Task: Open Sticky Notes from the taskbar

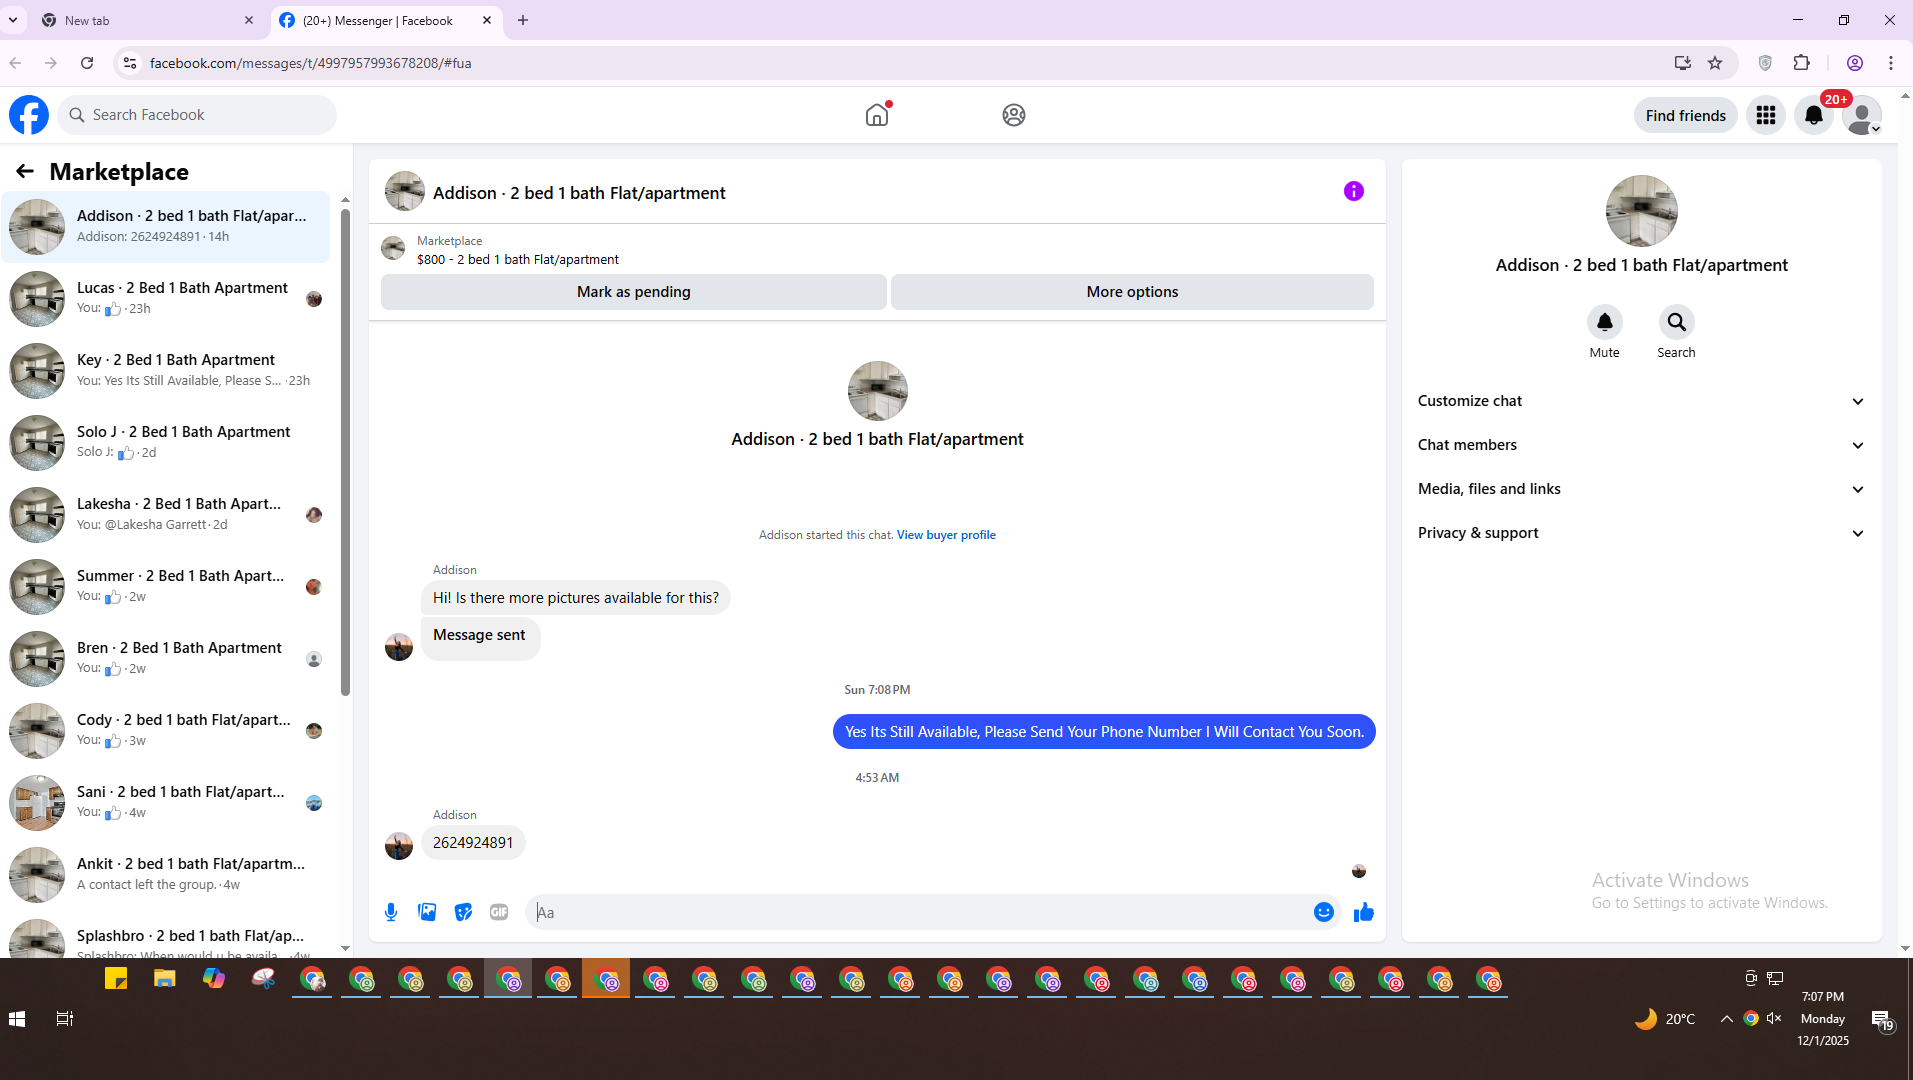Action: pos(116,979)
